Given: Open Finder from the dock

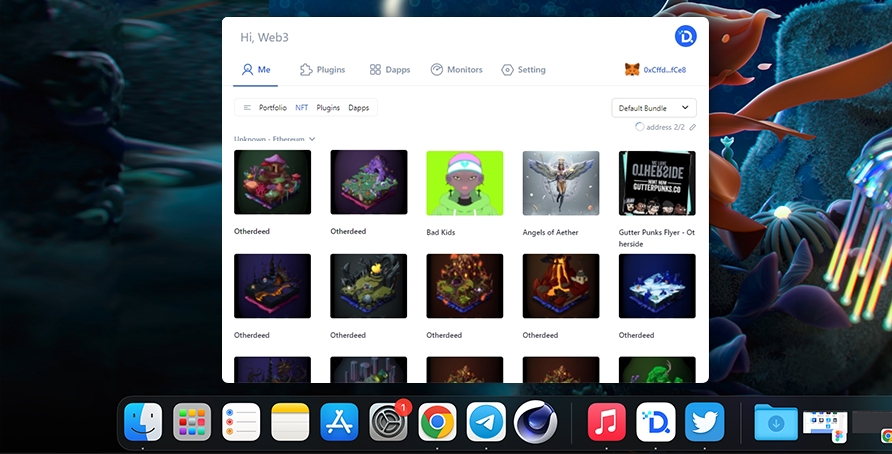Looking at the screenshot, I should (143, 422).
